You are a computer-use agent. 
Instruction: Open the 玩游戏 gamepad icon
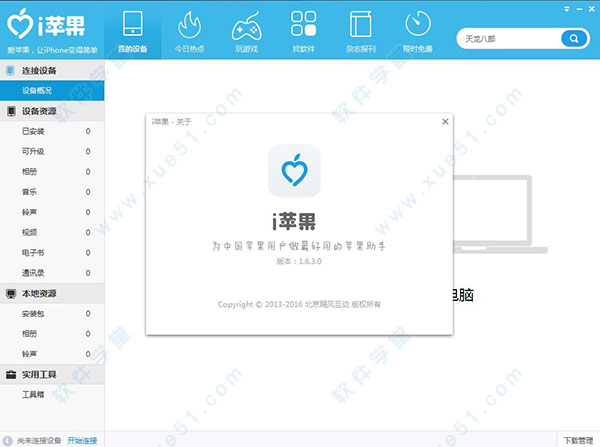[246, 26]
